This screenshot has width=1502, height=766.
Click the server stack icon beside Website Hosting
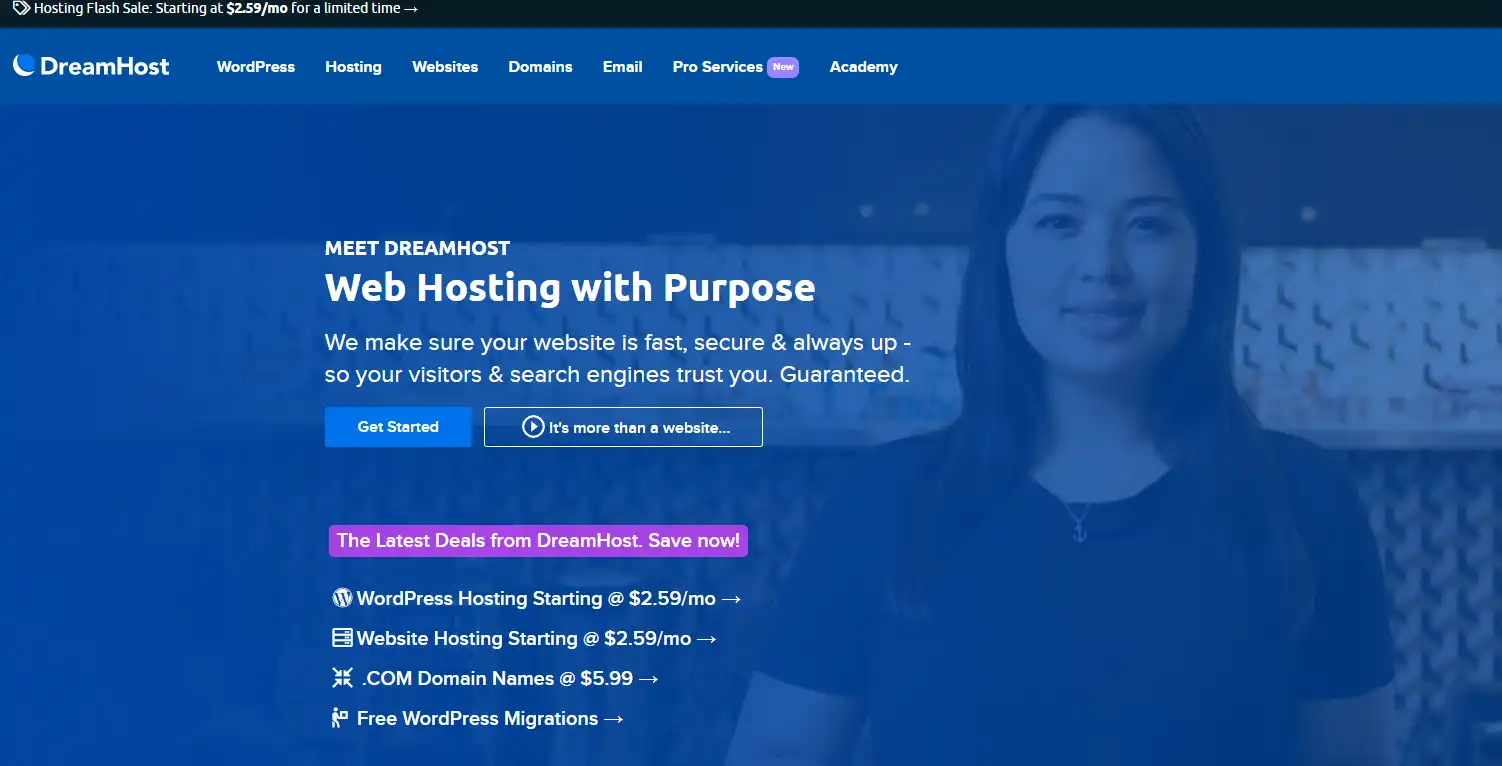click(342, 638)
